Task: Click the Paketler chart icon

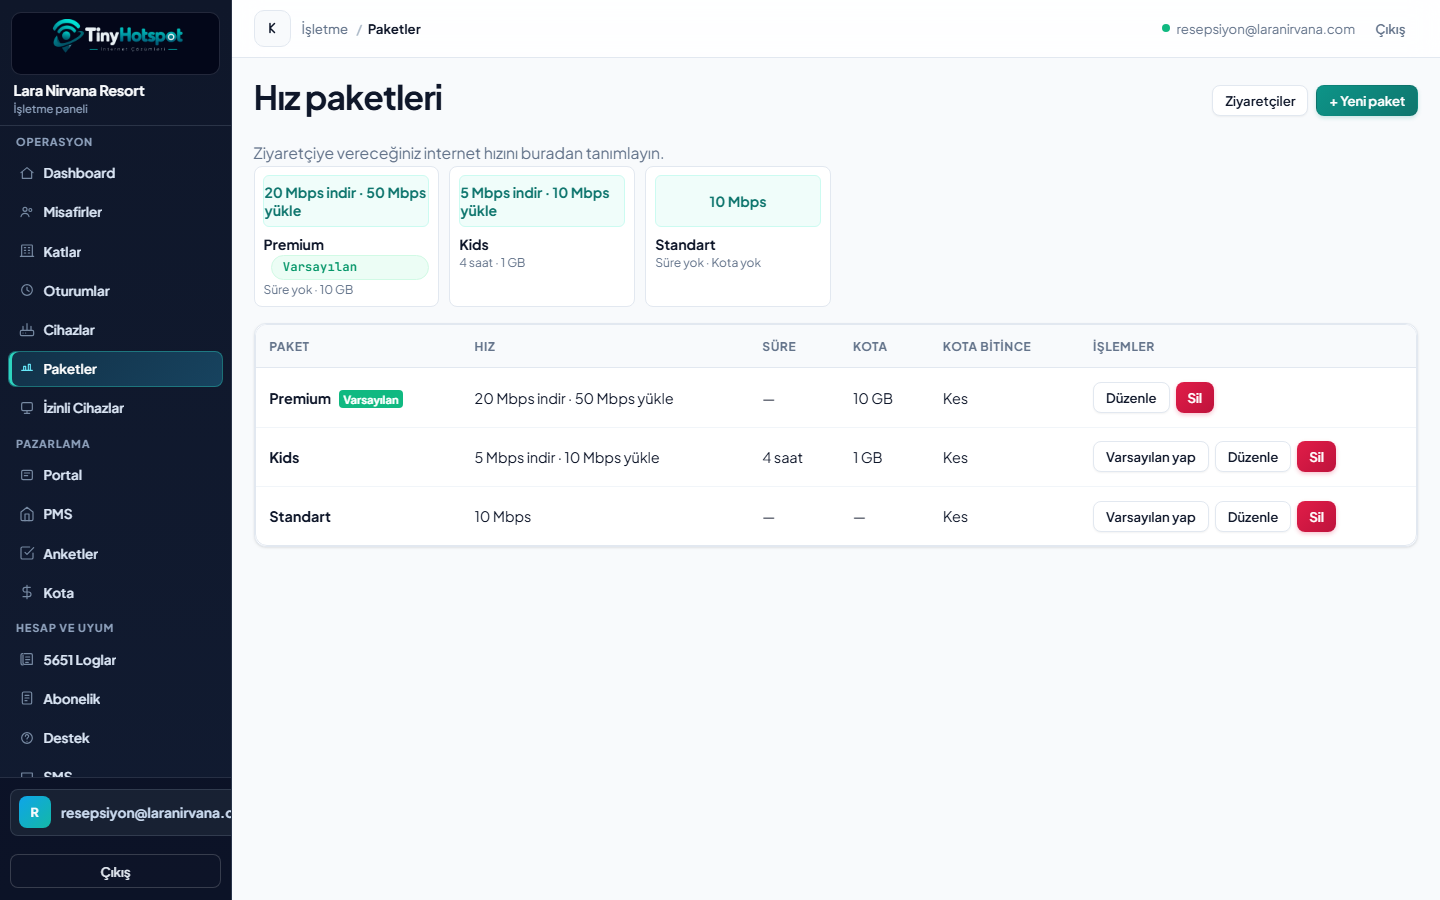Action: 27,369
